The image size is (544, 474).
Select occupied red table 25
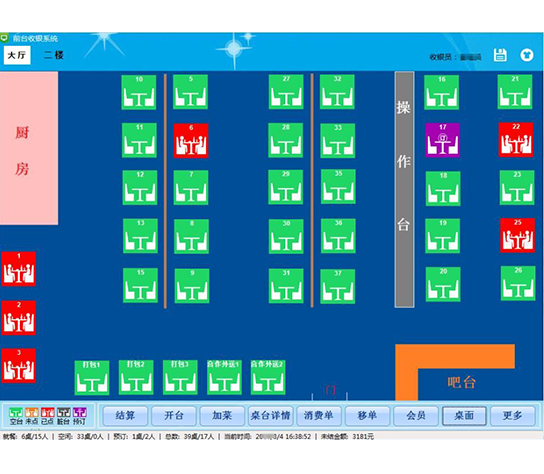click(x=517, y=235)
